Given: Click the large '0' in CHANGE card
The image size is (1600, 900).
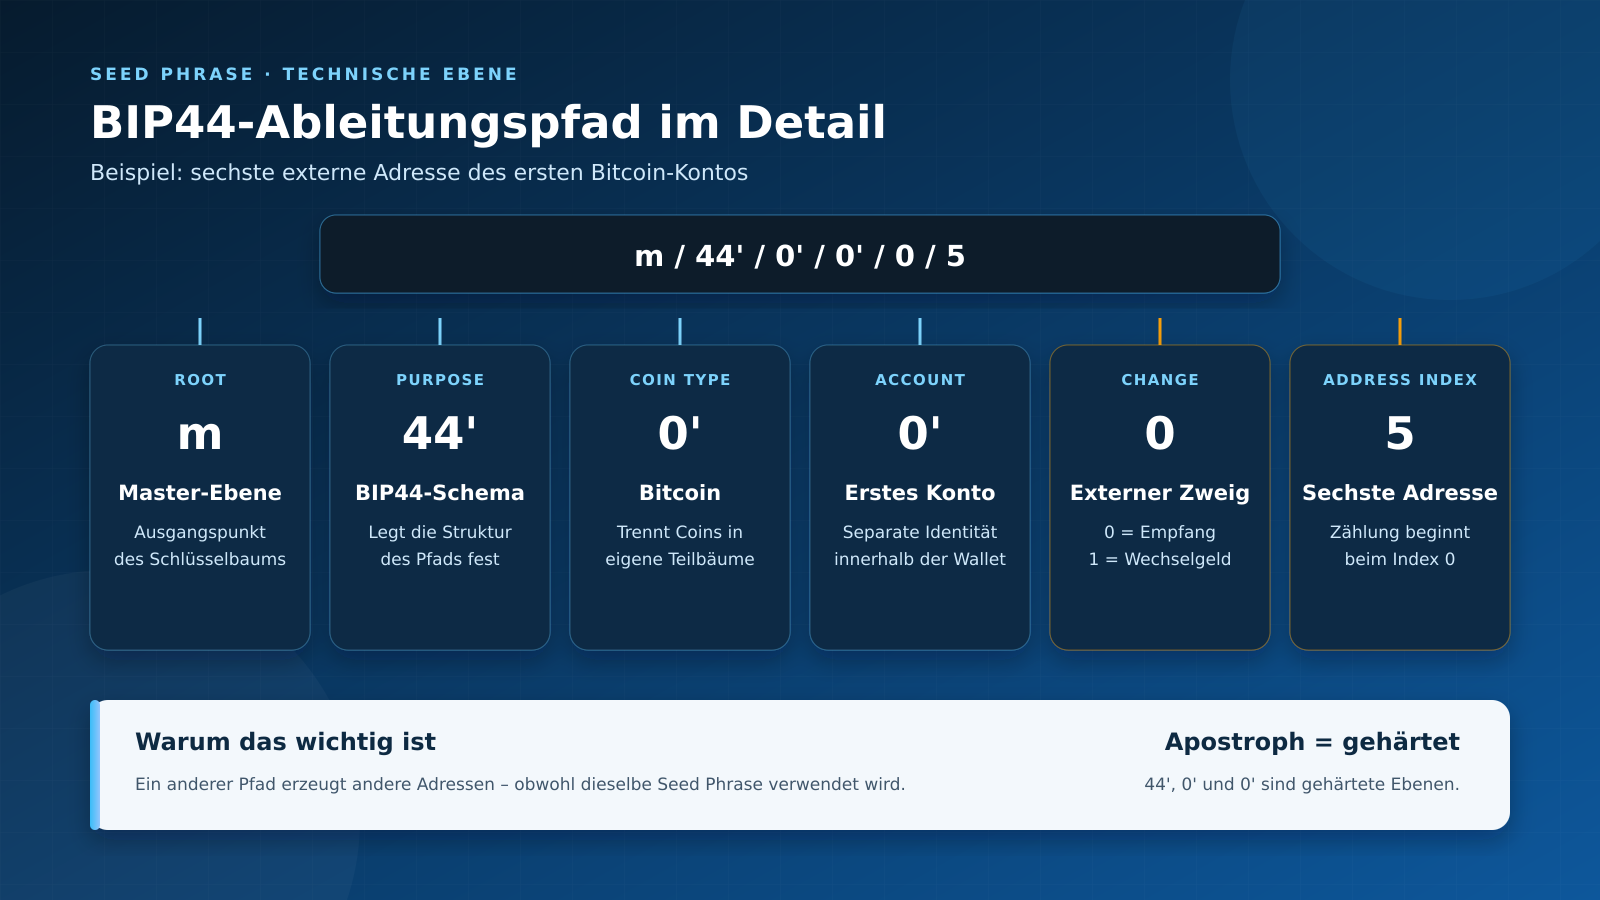Looking at the screenshot, I should (1160, 433).
